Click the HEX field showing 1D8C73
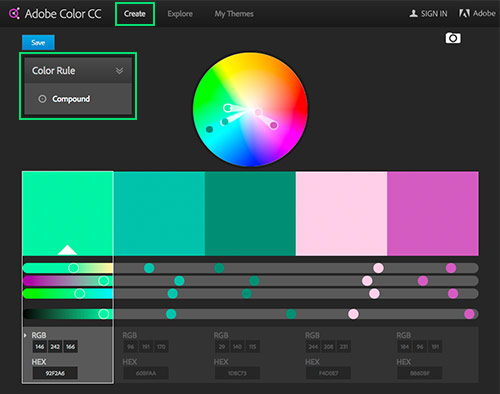Screen dimensions: 500x394 coord(237,373)
